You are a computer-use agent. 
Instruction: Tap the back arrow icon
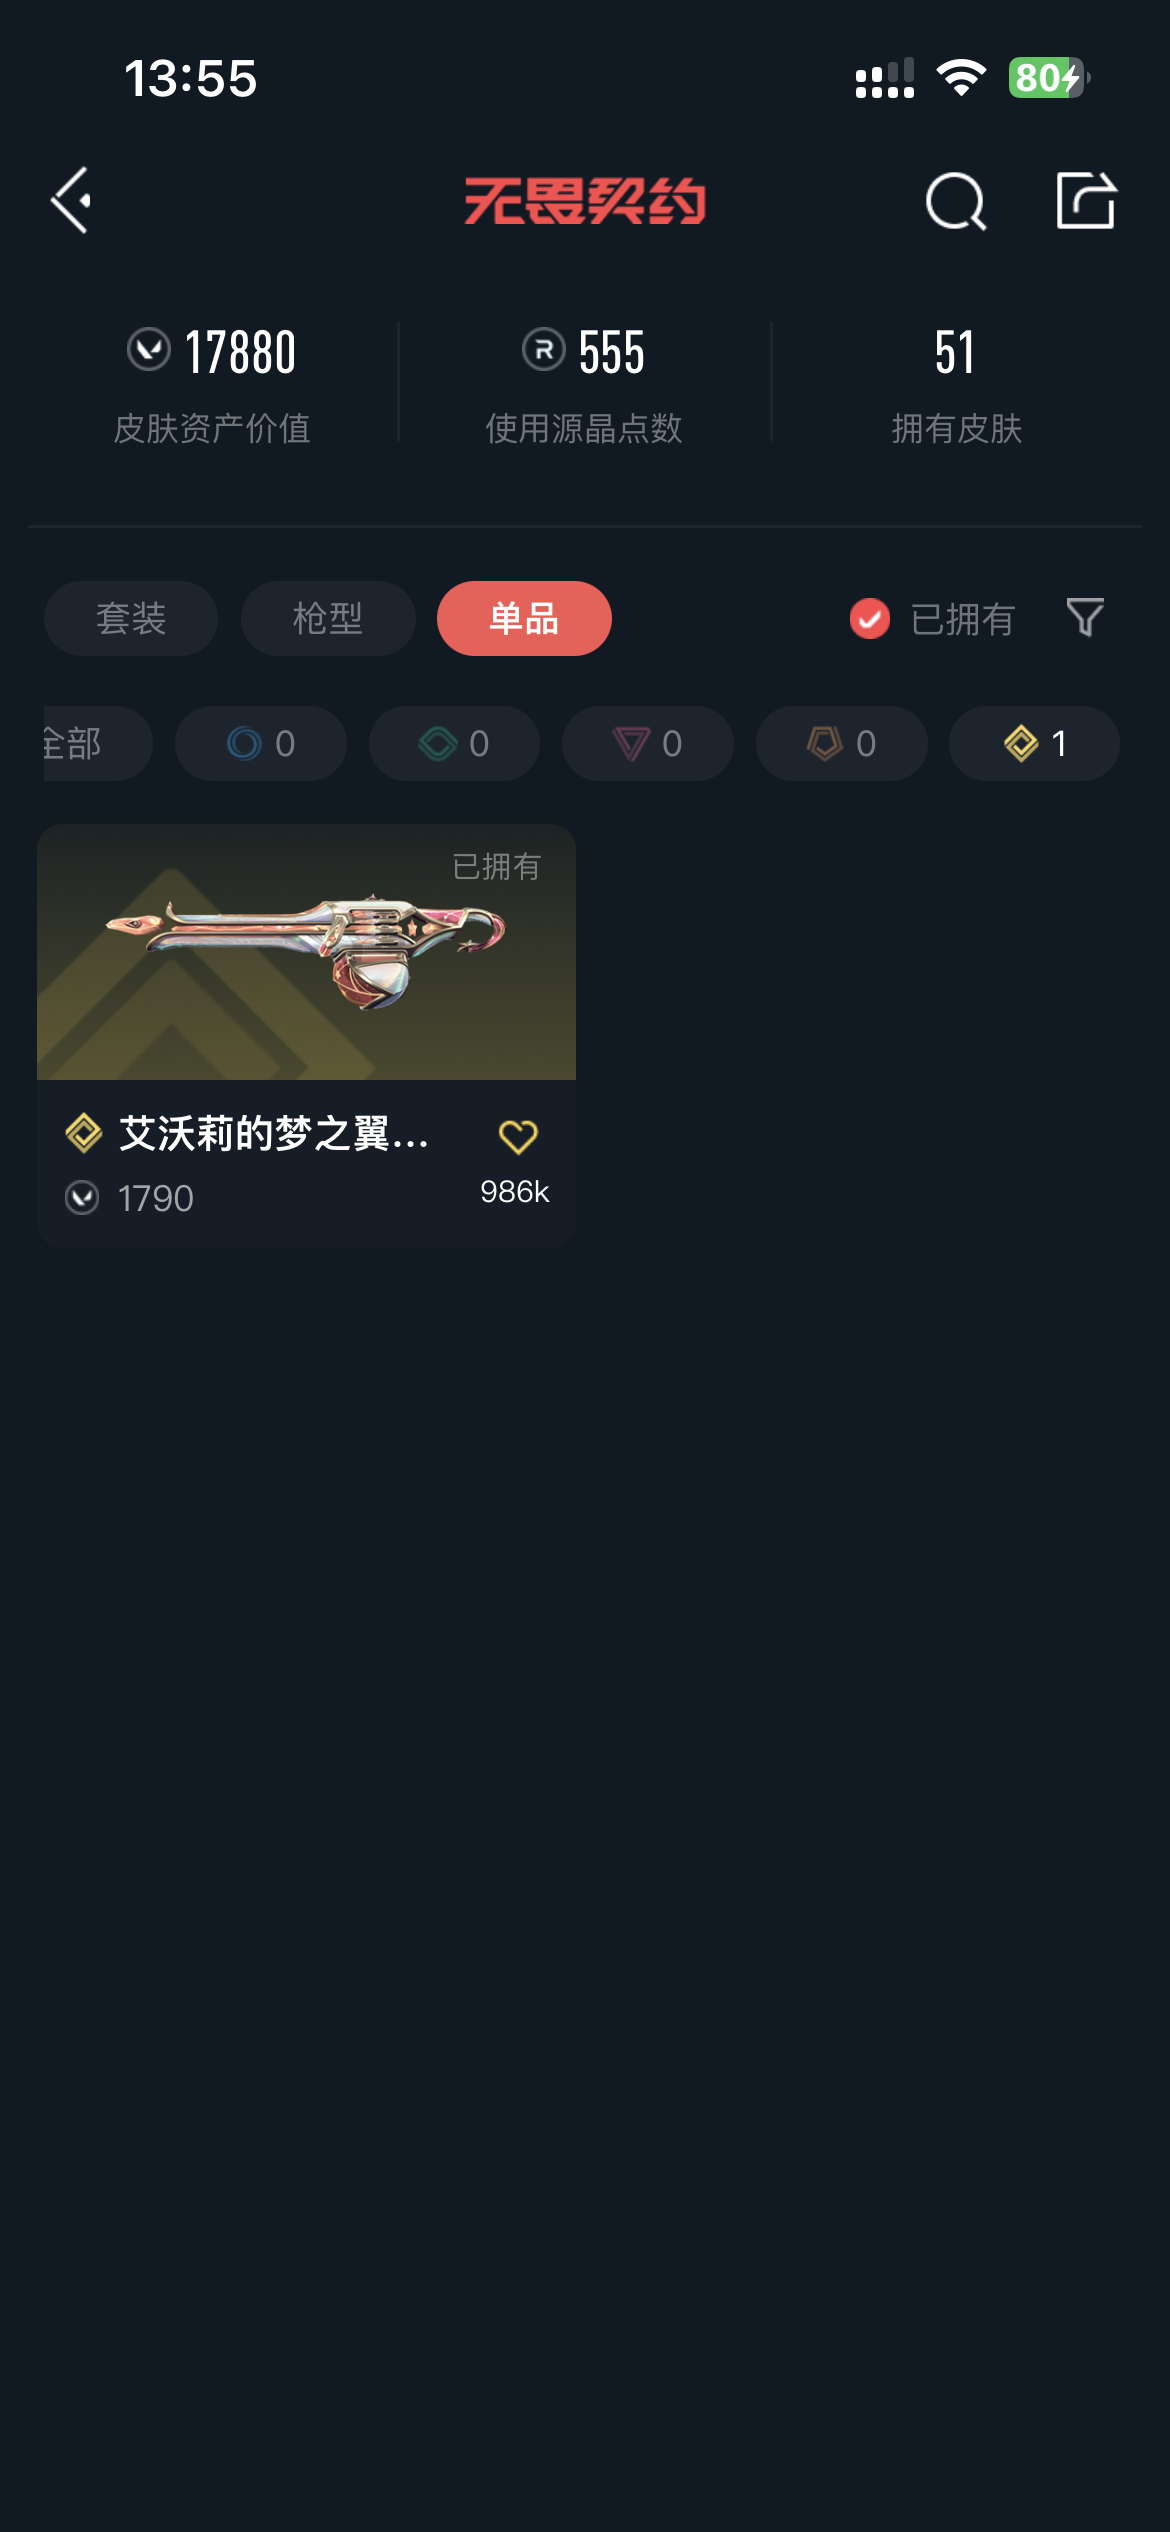click(72, 200)
